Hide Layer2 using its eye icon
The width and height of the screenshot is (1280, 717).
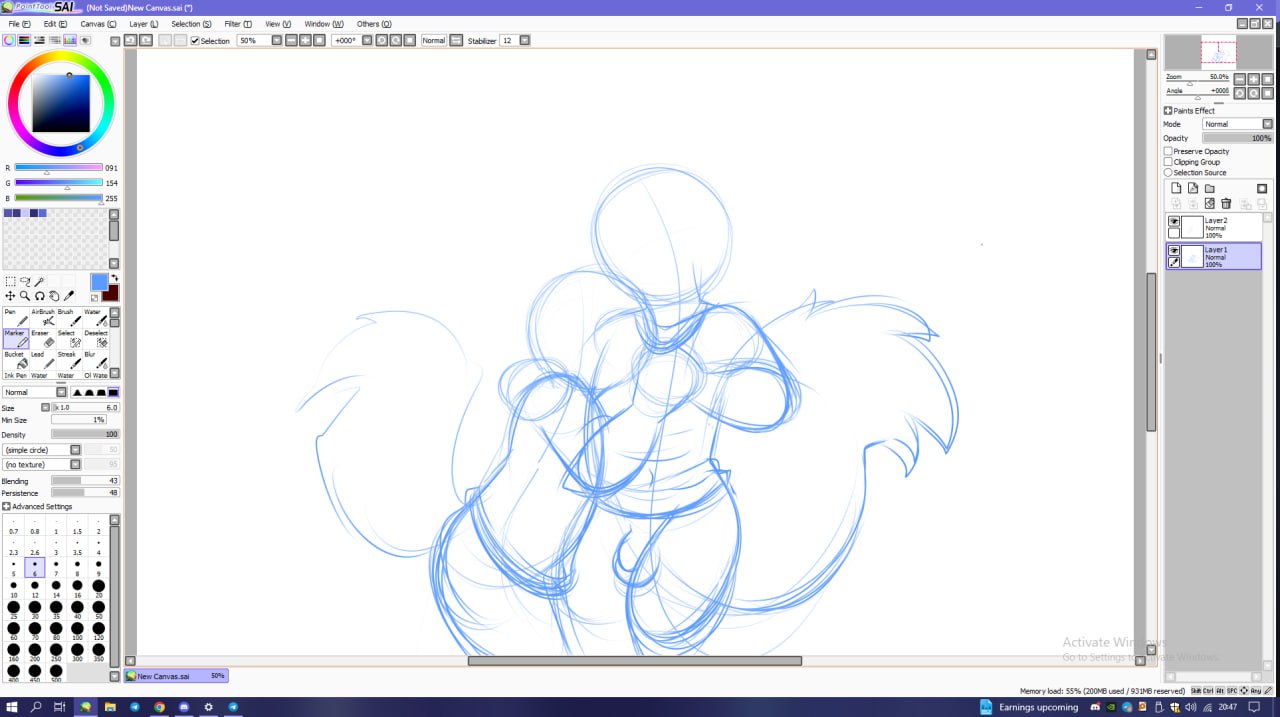[1174, 221]
